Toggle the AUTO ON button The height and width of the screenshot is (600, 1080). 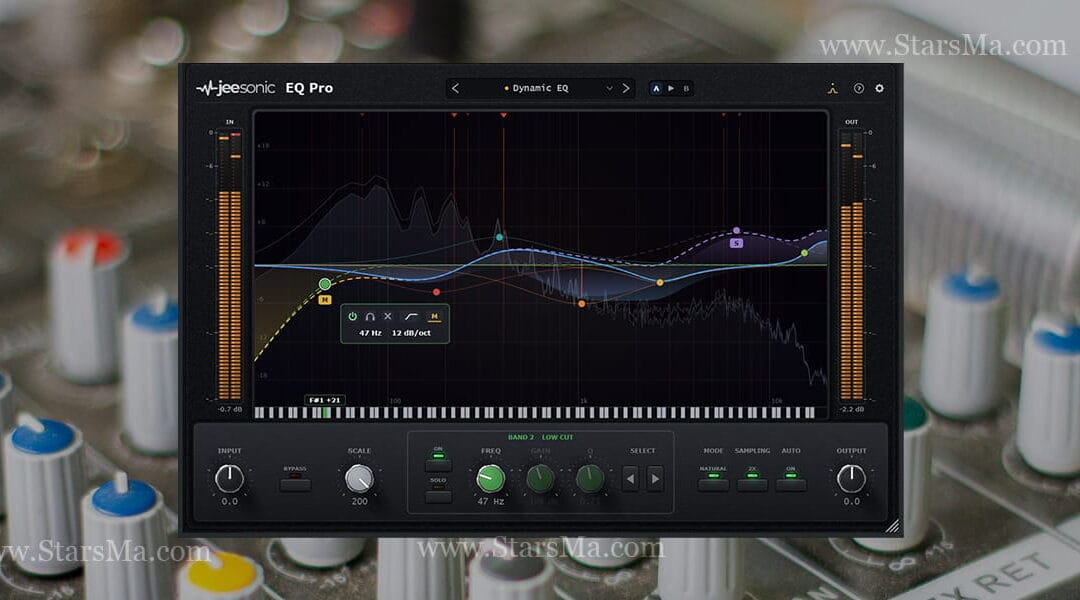(x=791, y=484)
